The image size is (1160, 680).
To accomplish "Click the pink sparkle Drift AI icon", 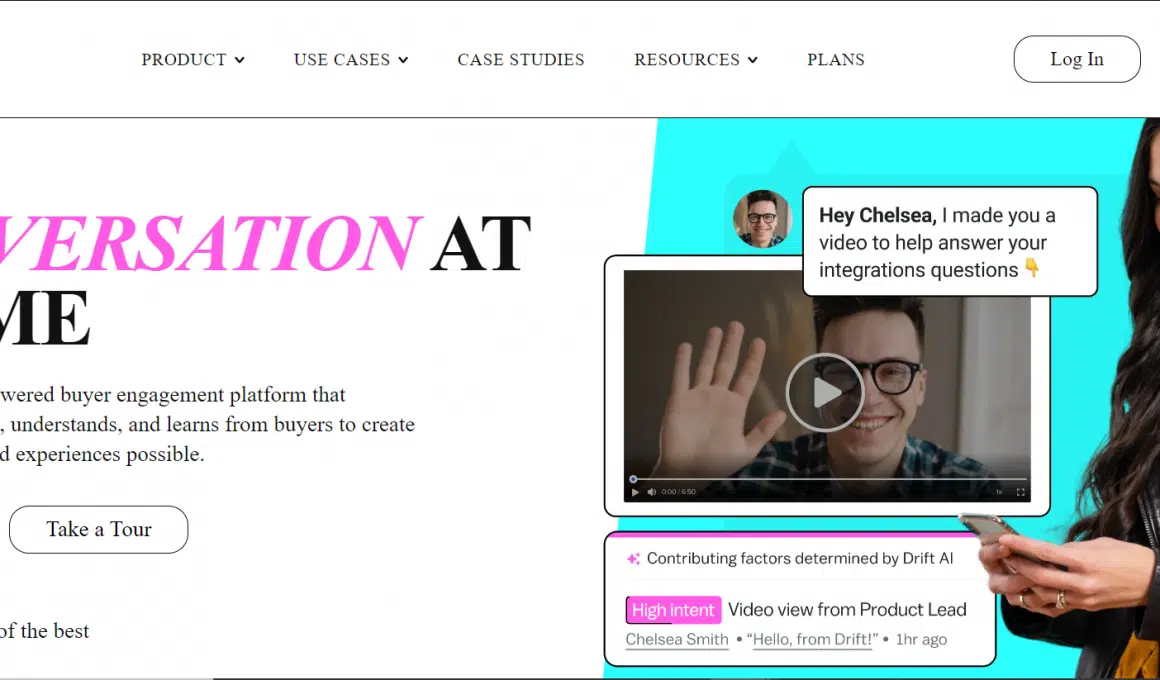I will [633, 559].
